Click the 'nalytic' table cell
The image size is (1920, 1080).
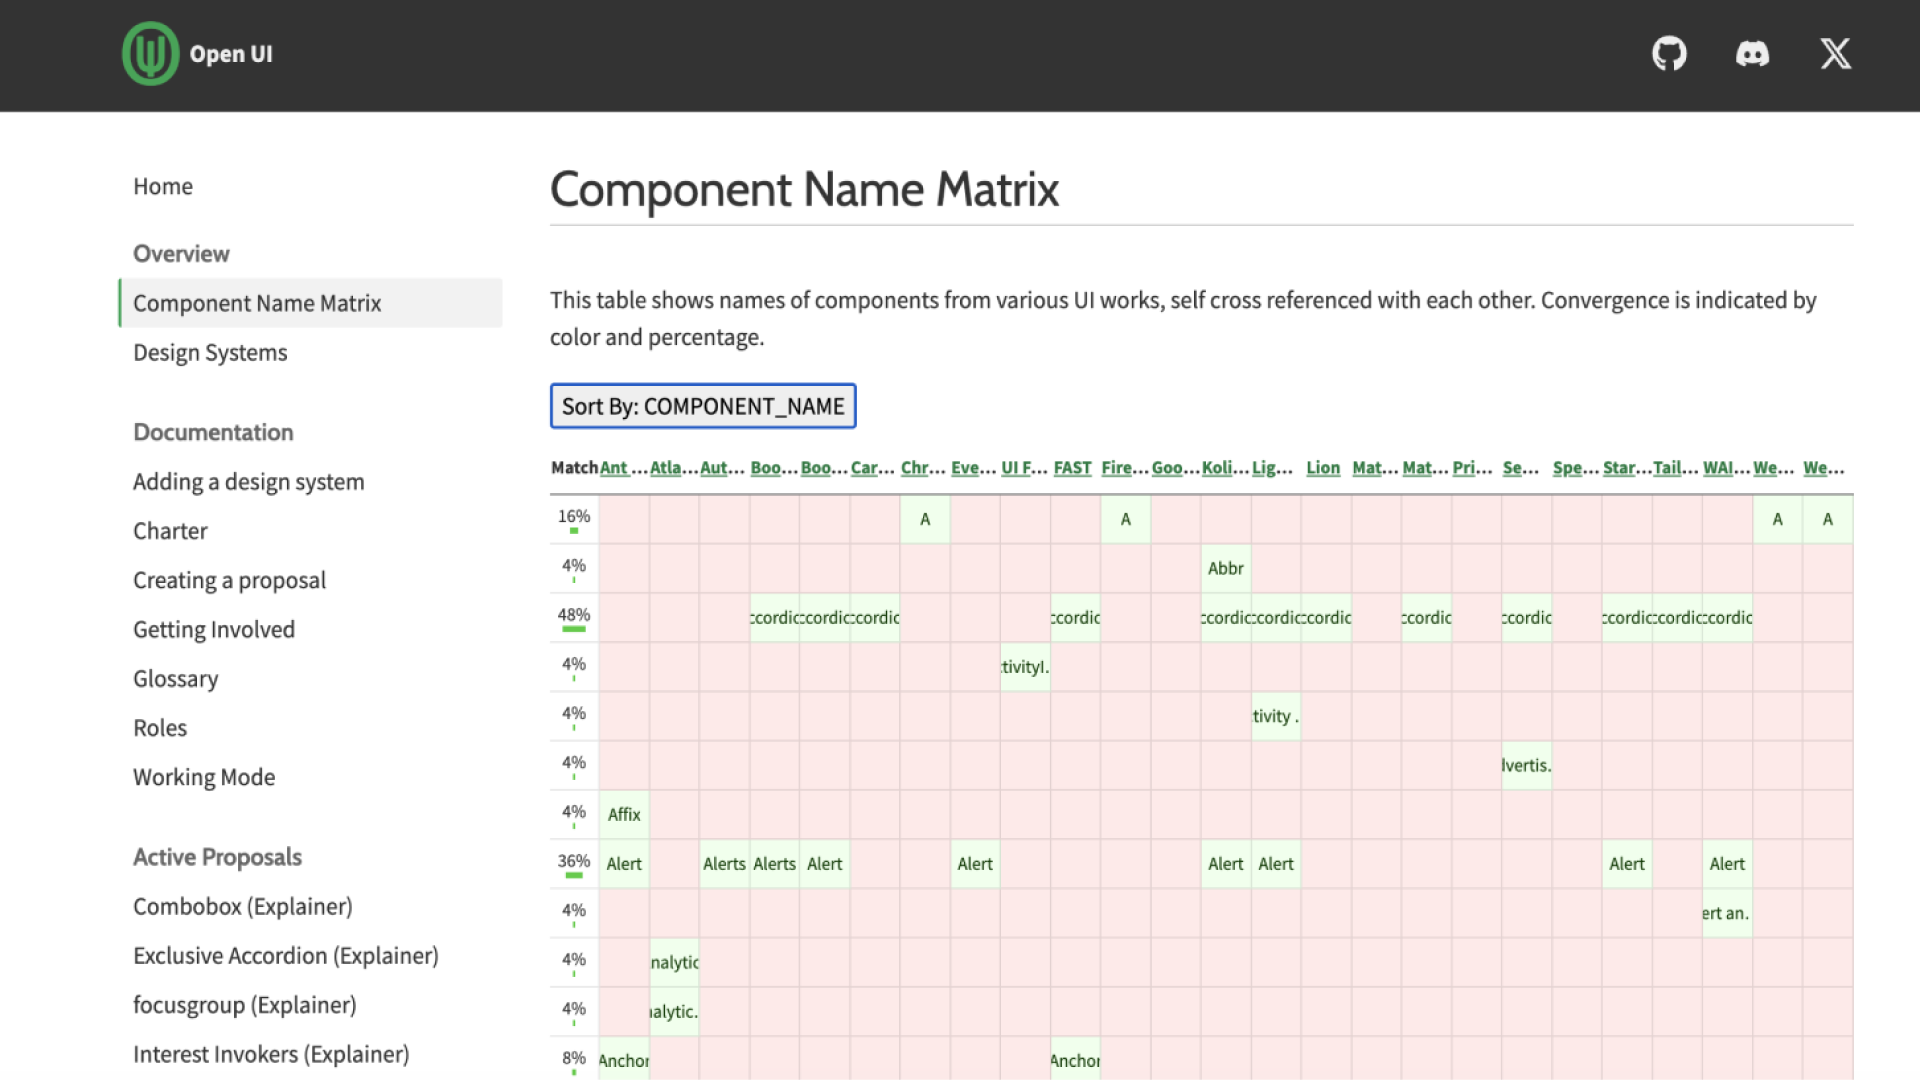point(675,962)
